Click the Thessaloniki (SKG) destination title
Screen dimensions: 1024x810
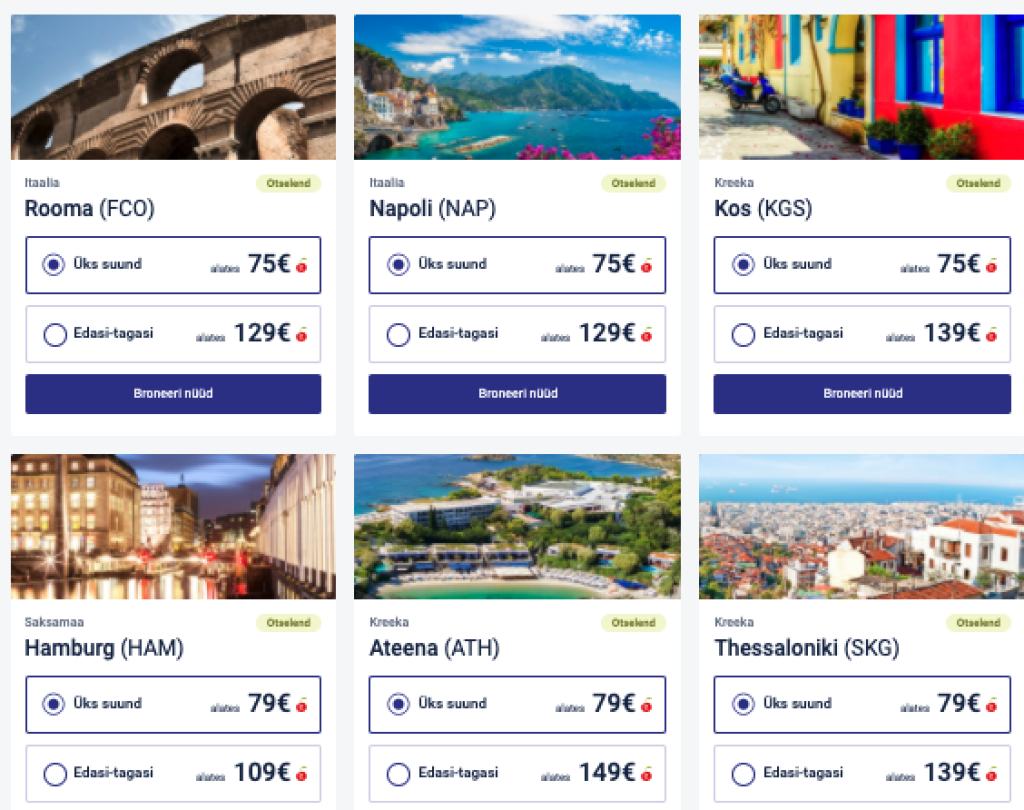806,649
